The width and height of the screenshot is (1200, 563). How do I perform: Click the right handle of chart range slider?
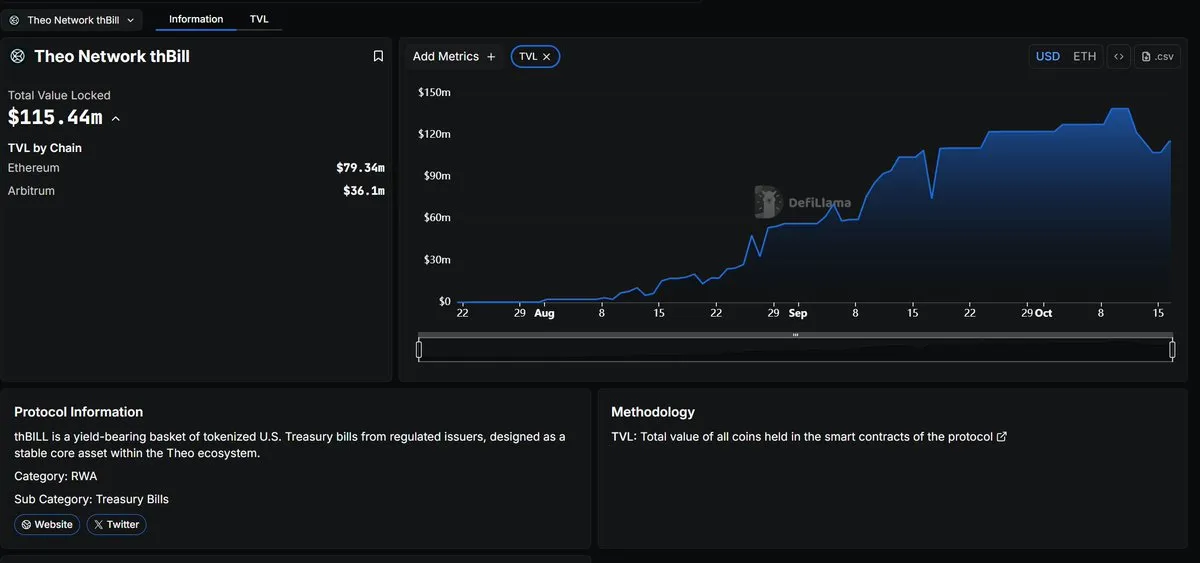(x=1172, y=350)
